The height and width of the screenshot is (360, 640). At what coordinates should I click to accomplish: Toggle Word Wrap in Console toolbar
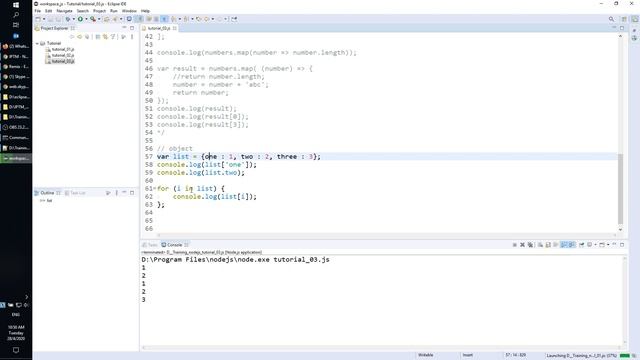click(556, 245)
